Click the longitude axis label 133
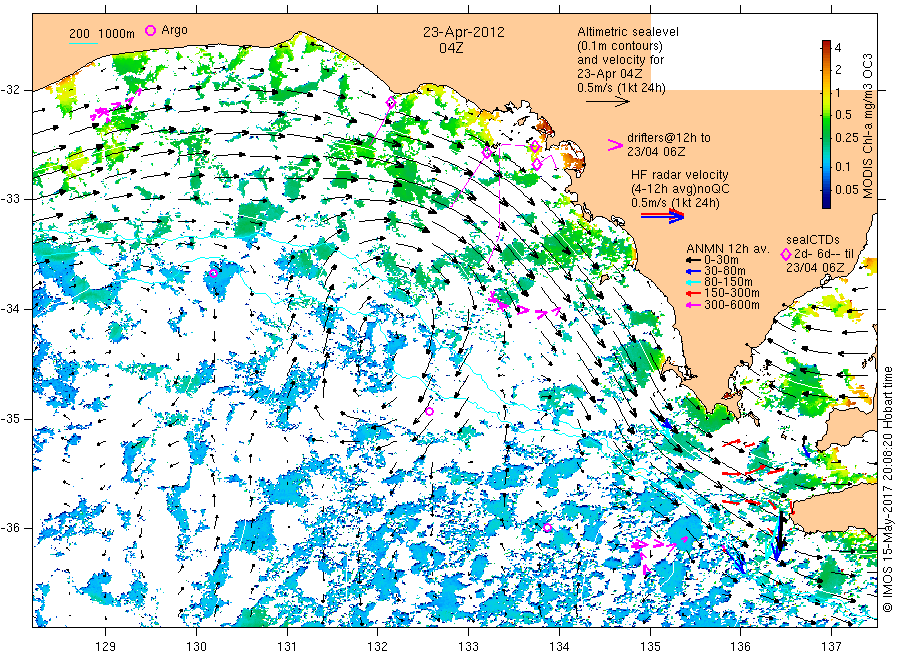 coord(468,647)
